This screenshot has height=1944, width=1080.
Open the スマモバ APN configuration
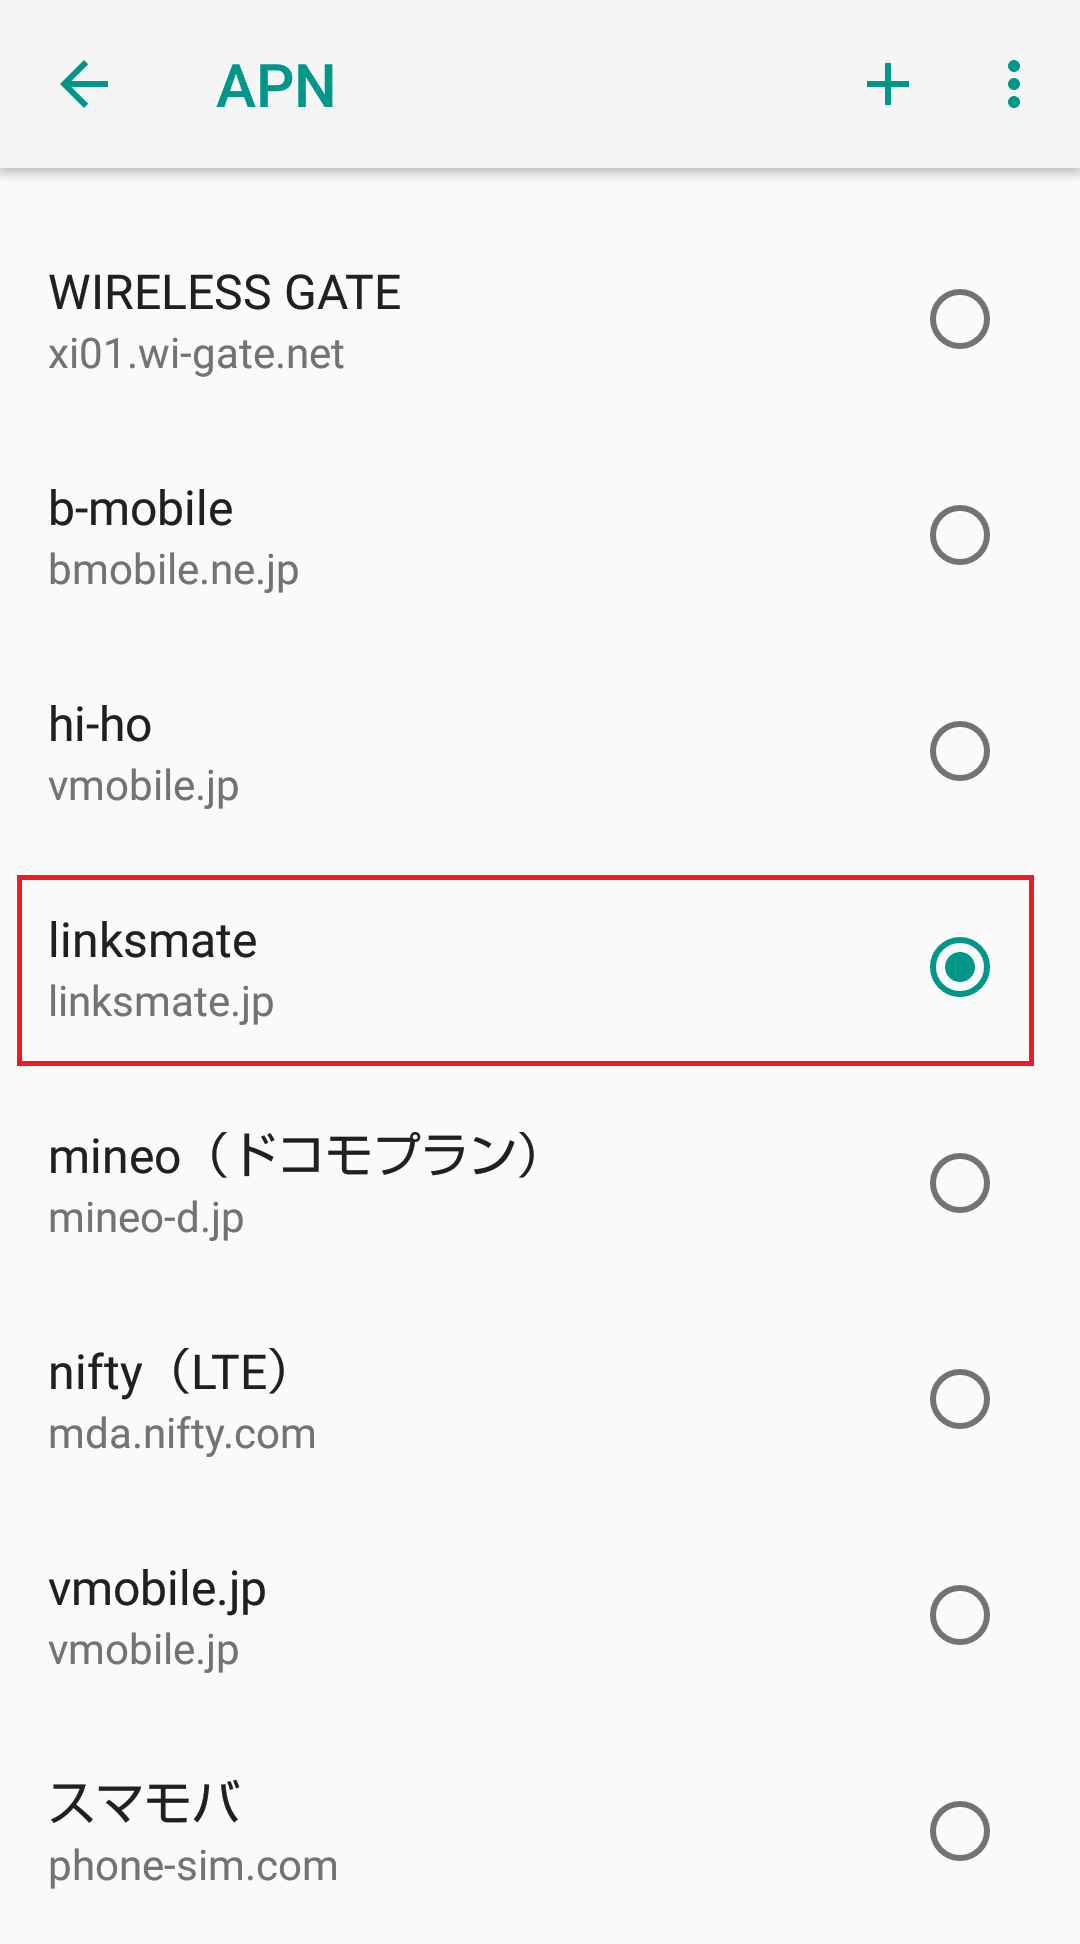(x=400, y=1832)
